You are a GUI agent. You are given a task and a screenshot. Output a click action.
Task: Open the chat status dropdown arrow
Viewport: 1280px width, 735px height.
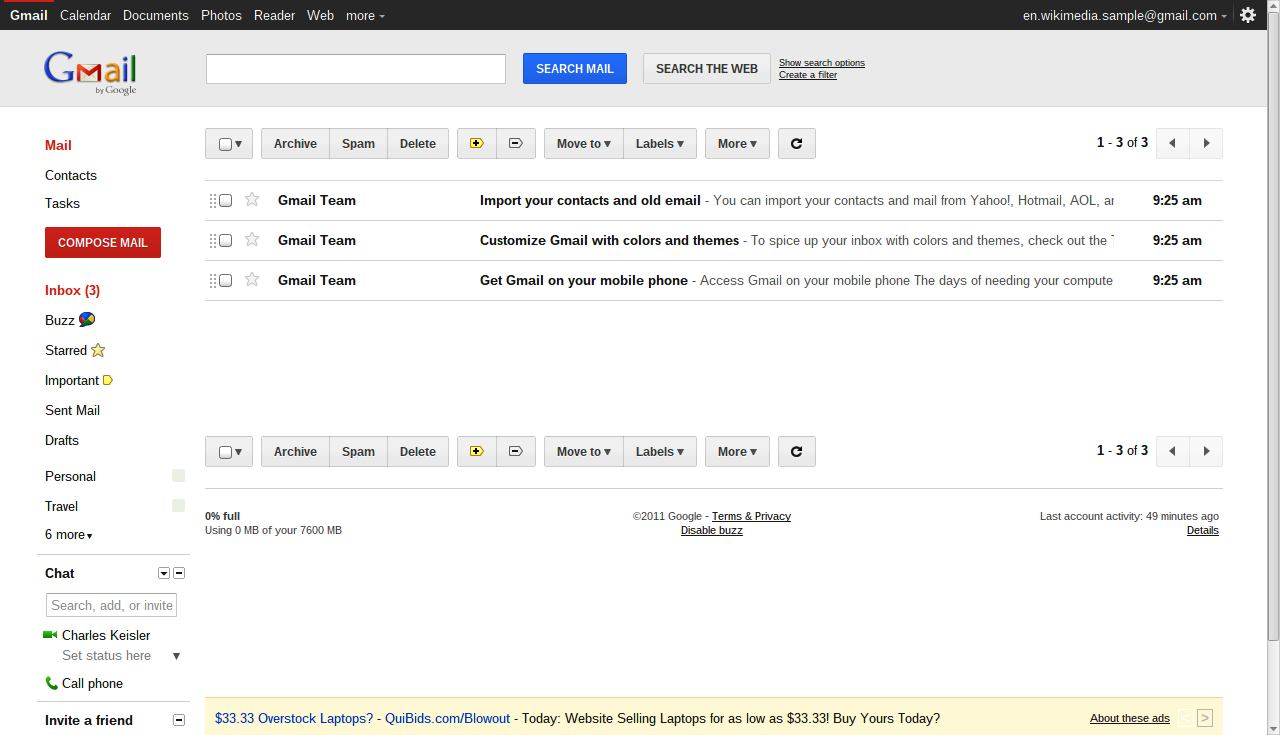pyautogui.click(x=176, y=656)
